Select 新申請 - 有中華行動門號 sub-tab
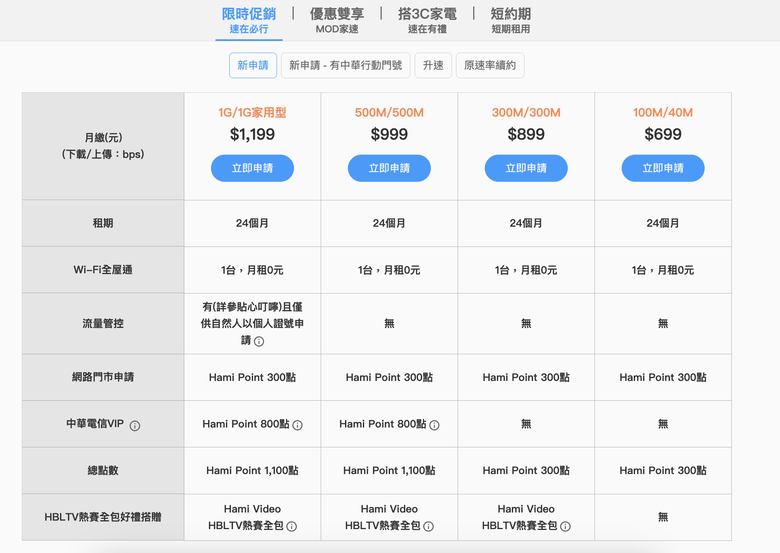Viewport: 780px width, 553px height. [345, 65]
